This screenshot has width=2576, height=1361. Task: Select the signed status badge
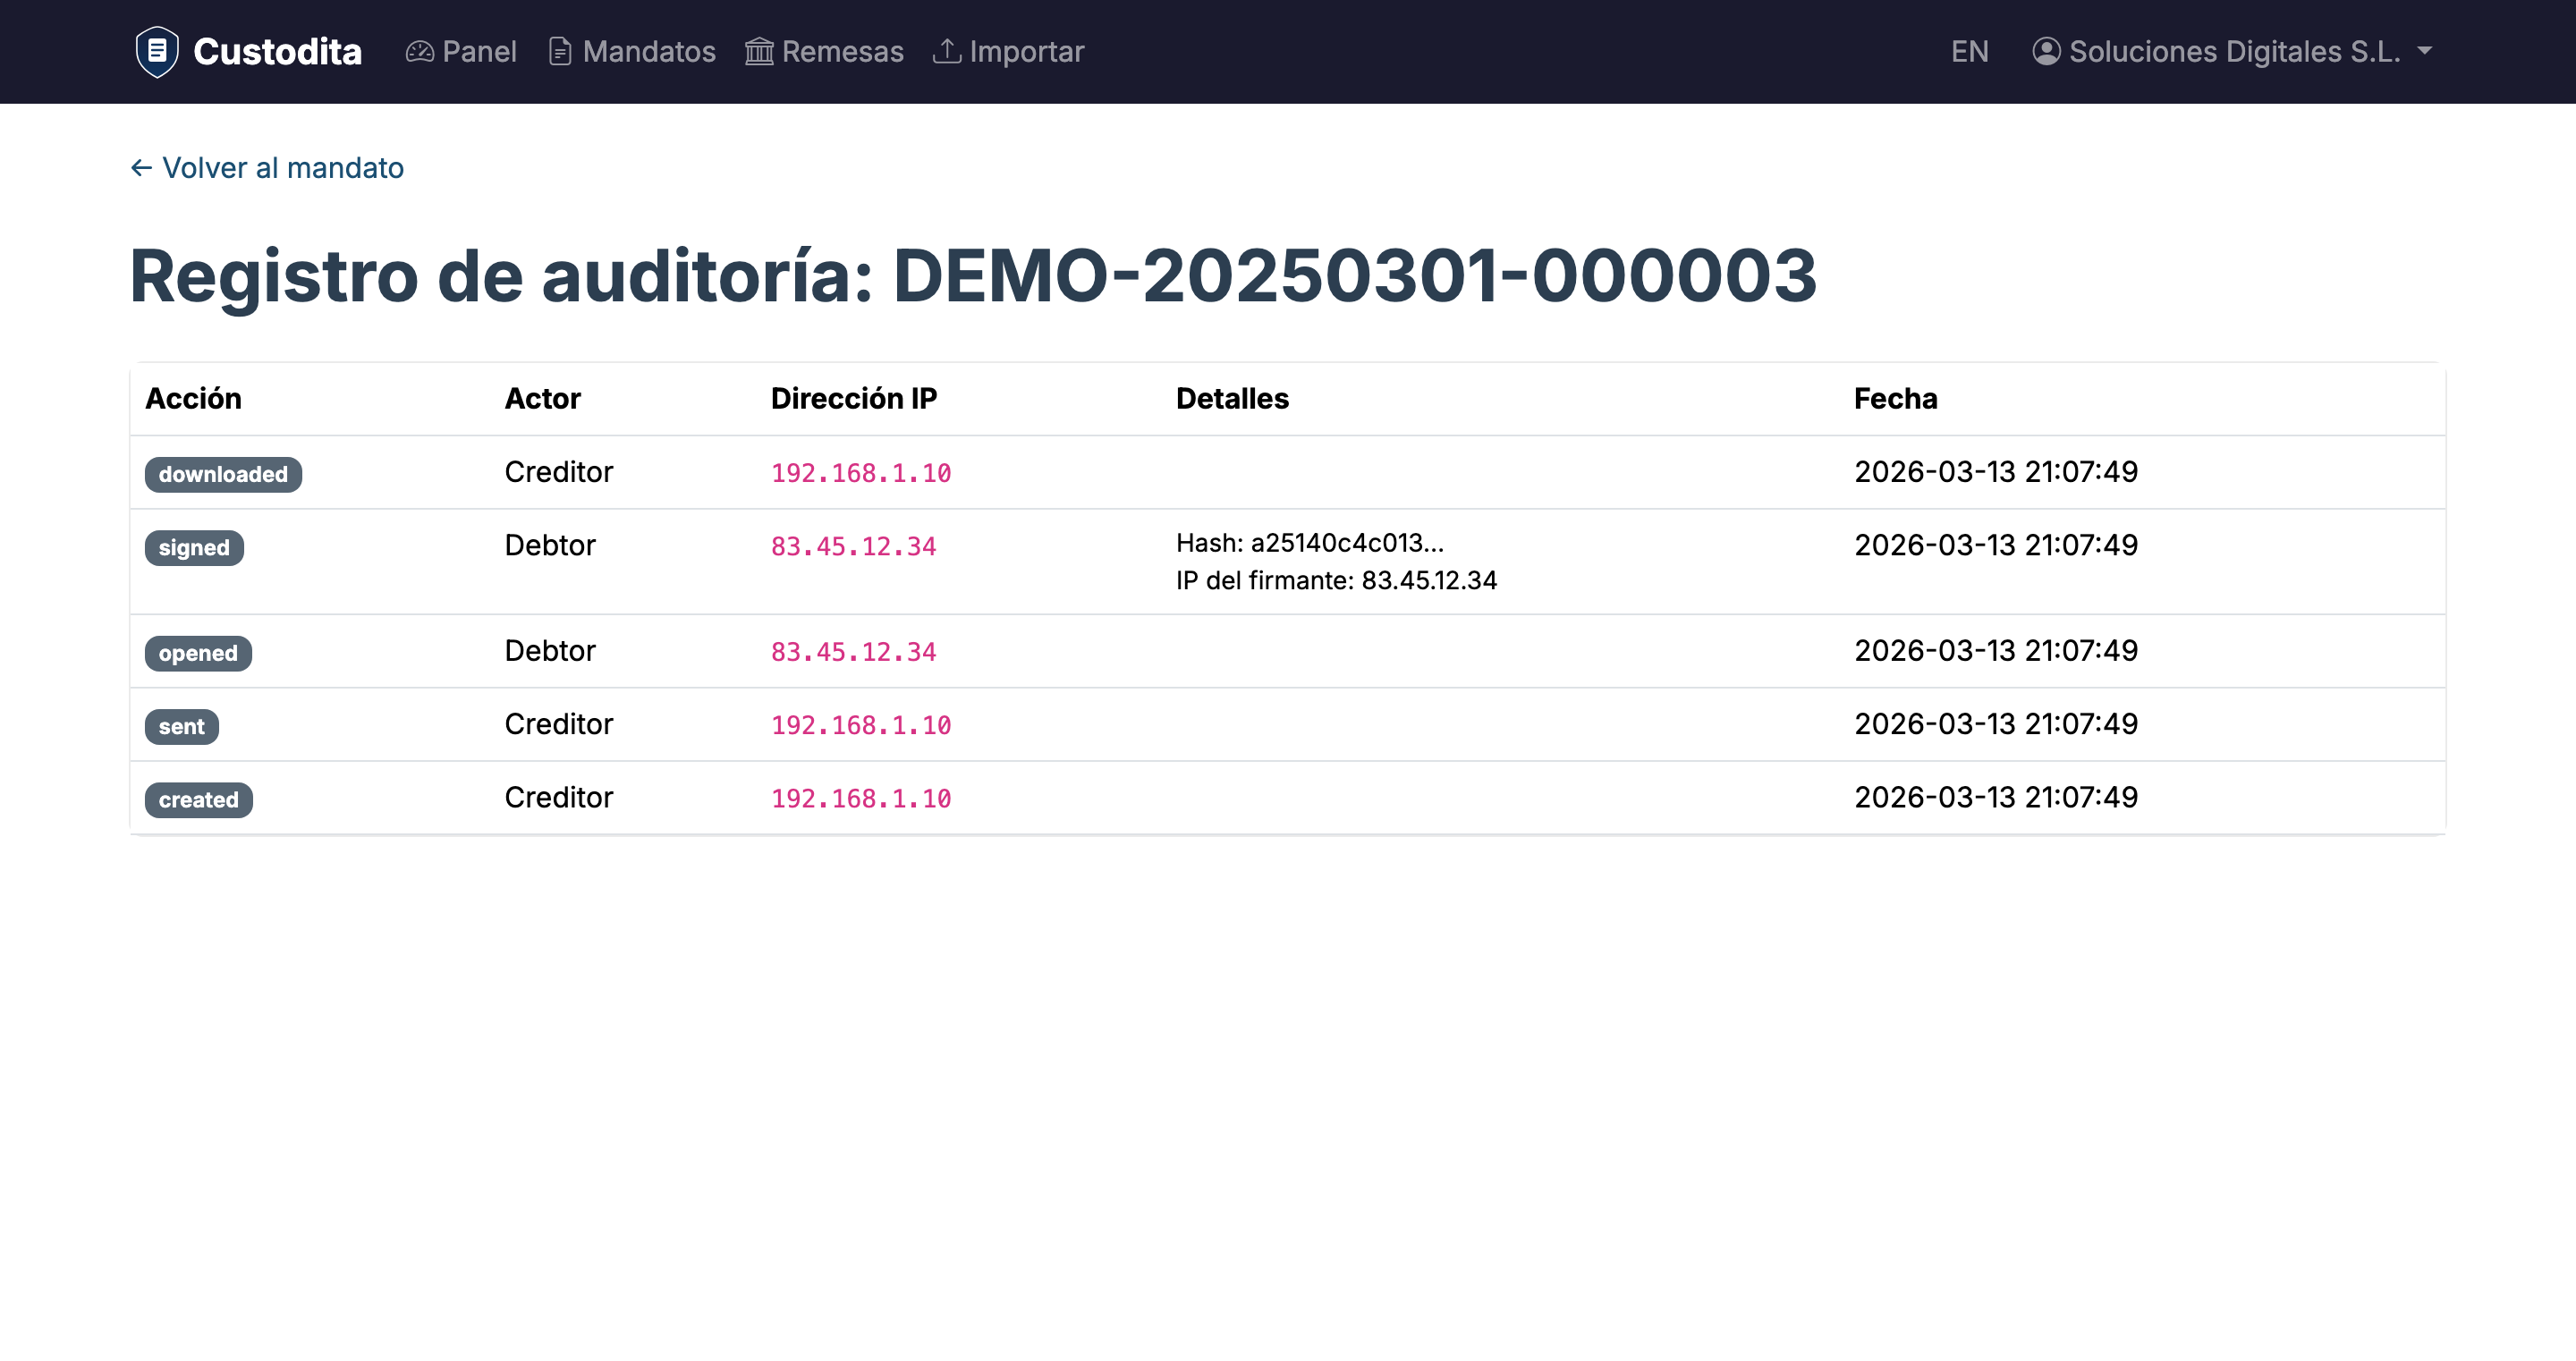tap(194, 547)
